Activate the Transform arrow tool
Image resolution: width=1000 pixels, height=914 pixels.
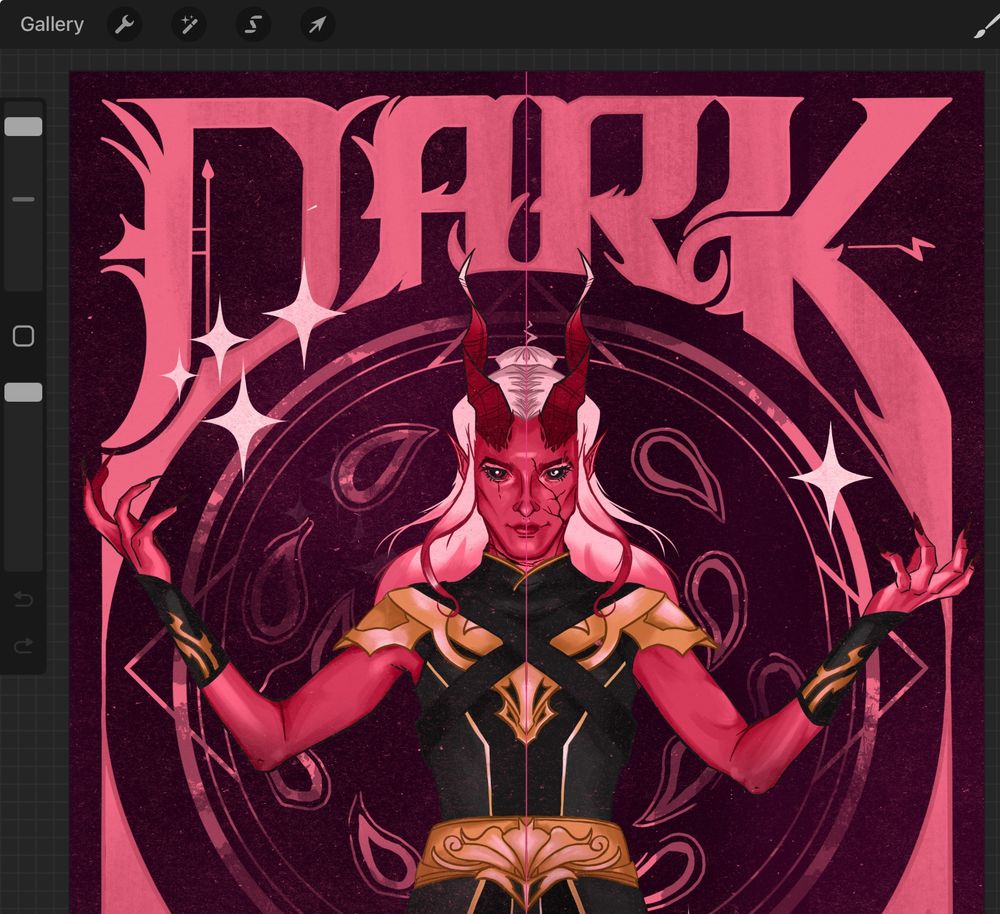[316, 24]
